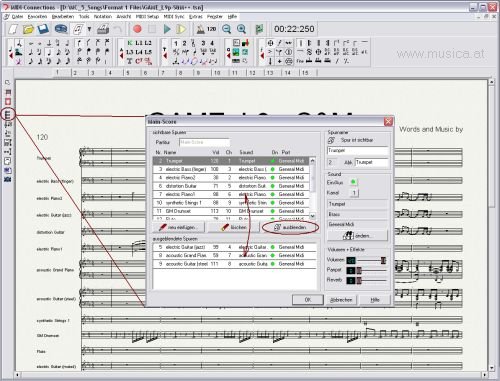This screenshot has width=500, height=381.
Task: Save the song with the floppy disk icon
Action: (43, 29)
